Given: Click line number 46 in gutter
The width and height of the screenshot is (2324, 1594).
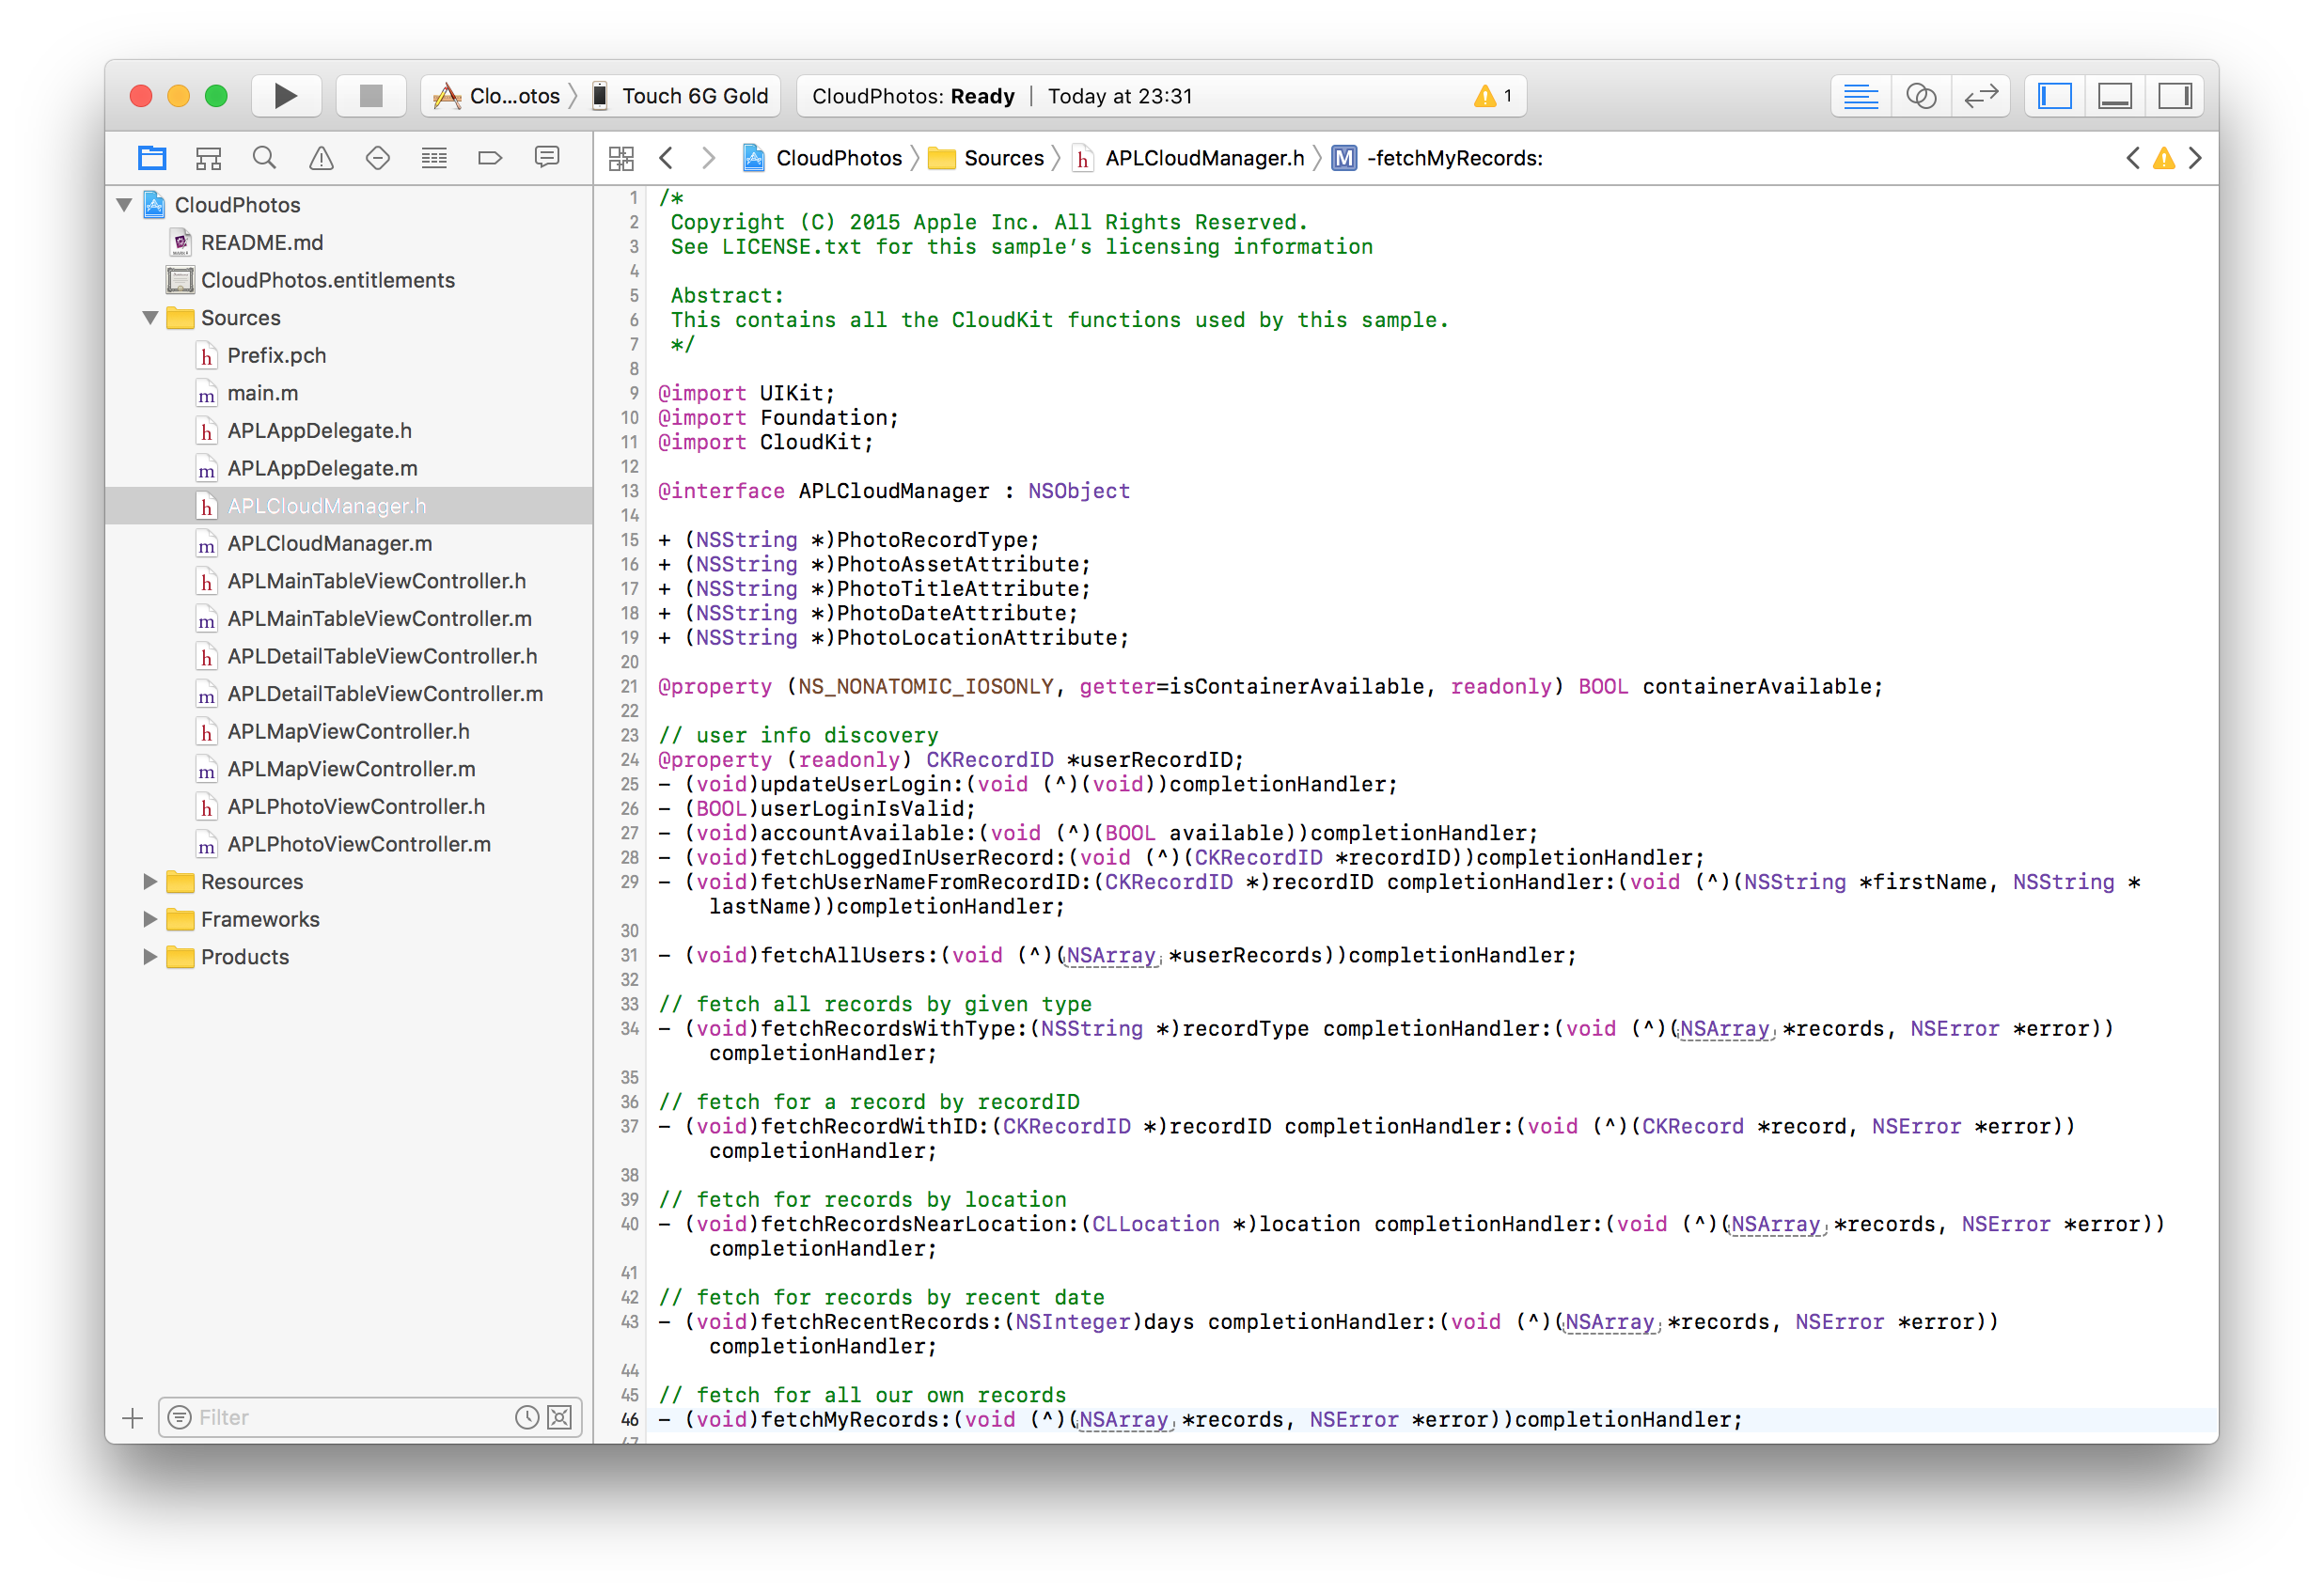Looking at the screenshot, I should click(x=630, y=1420).
